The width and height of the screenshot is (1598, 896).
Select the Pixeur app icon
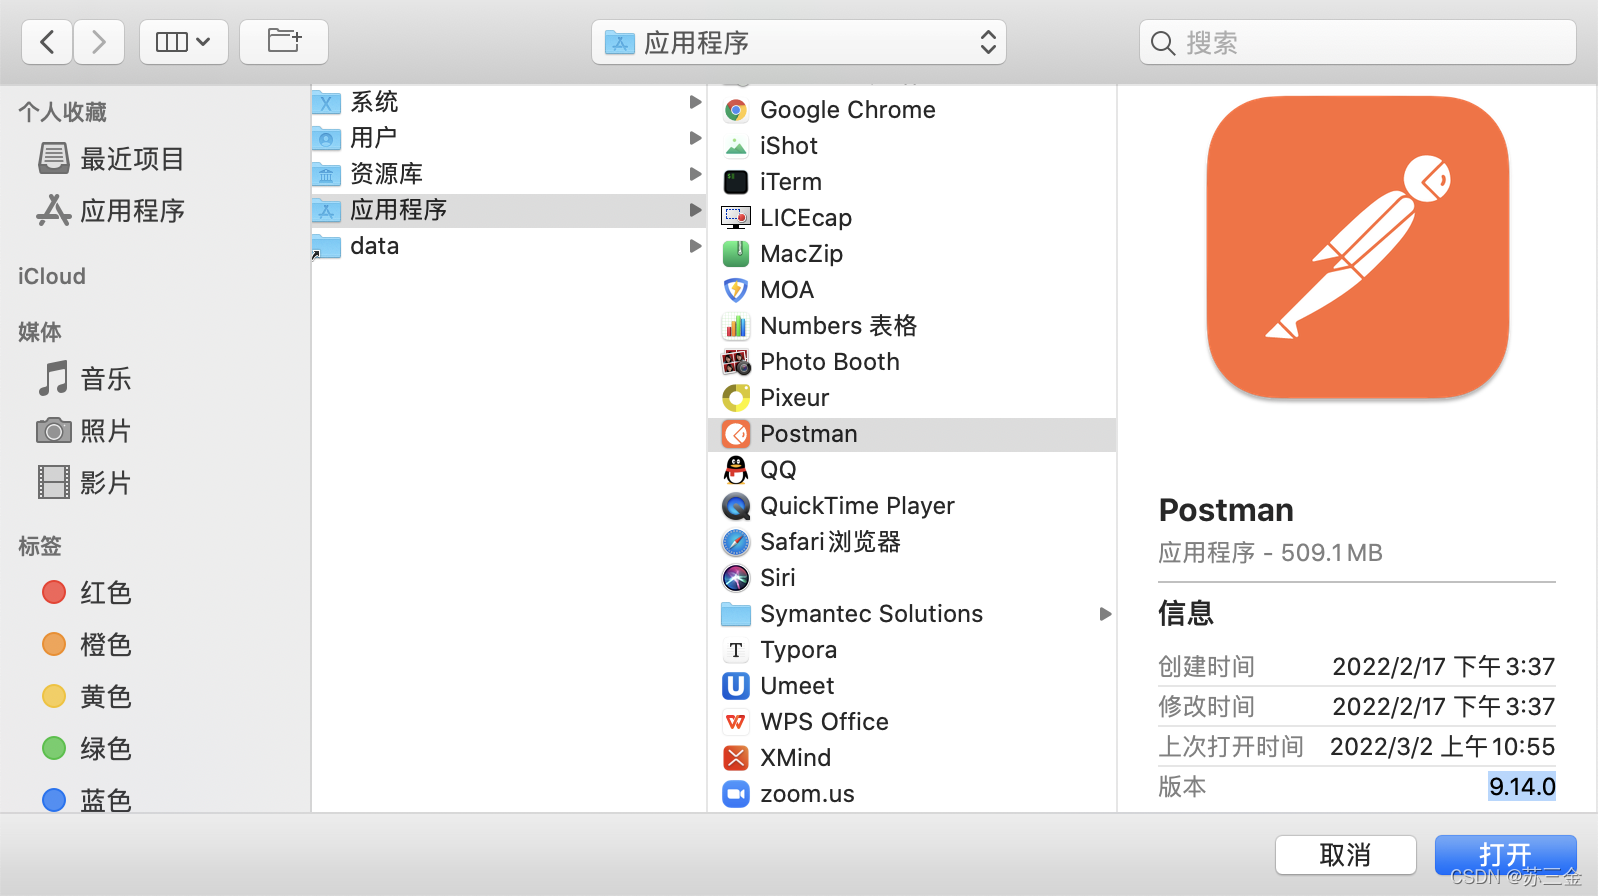point(736,398)
